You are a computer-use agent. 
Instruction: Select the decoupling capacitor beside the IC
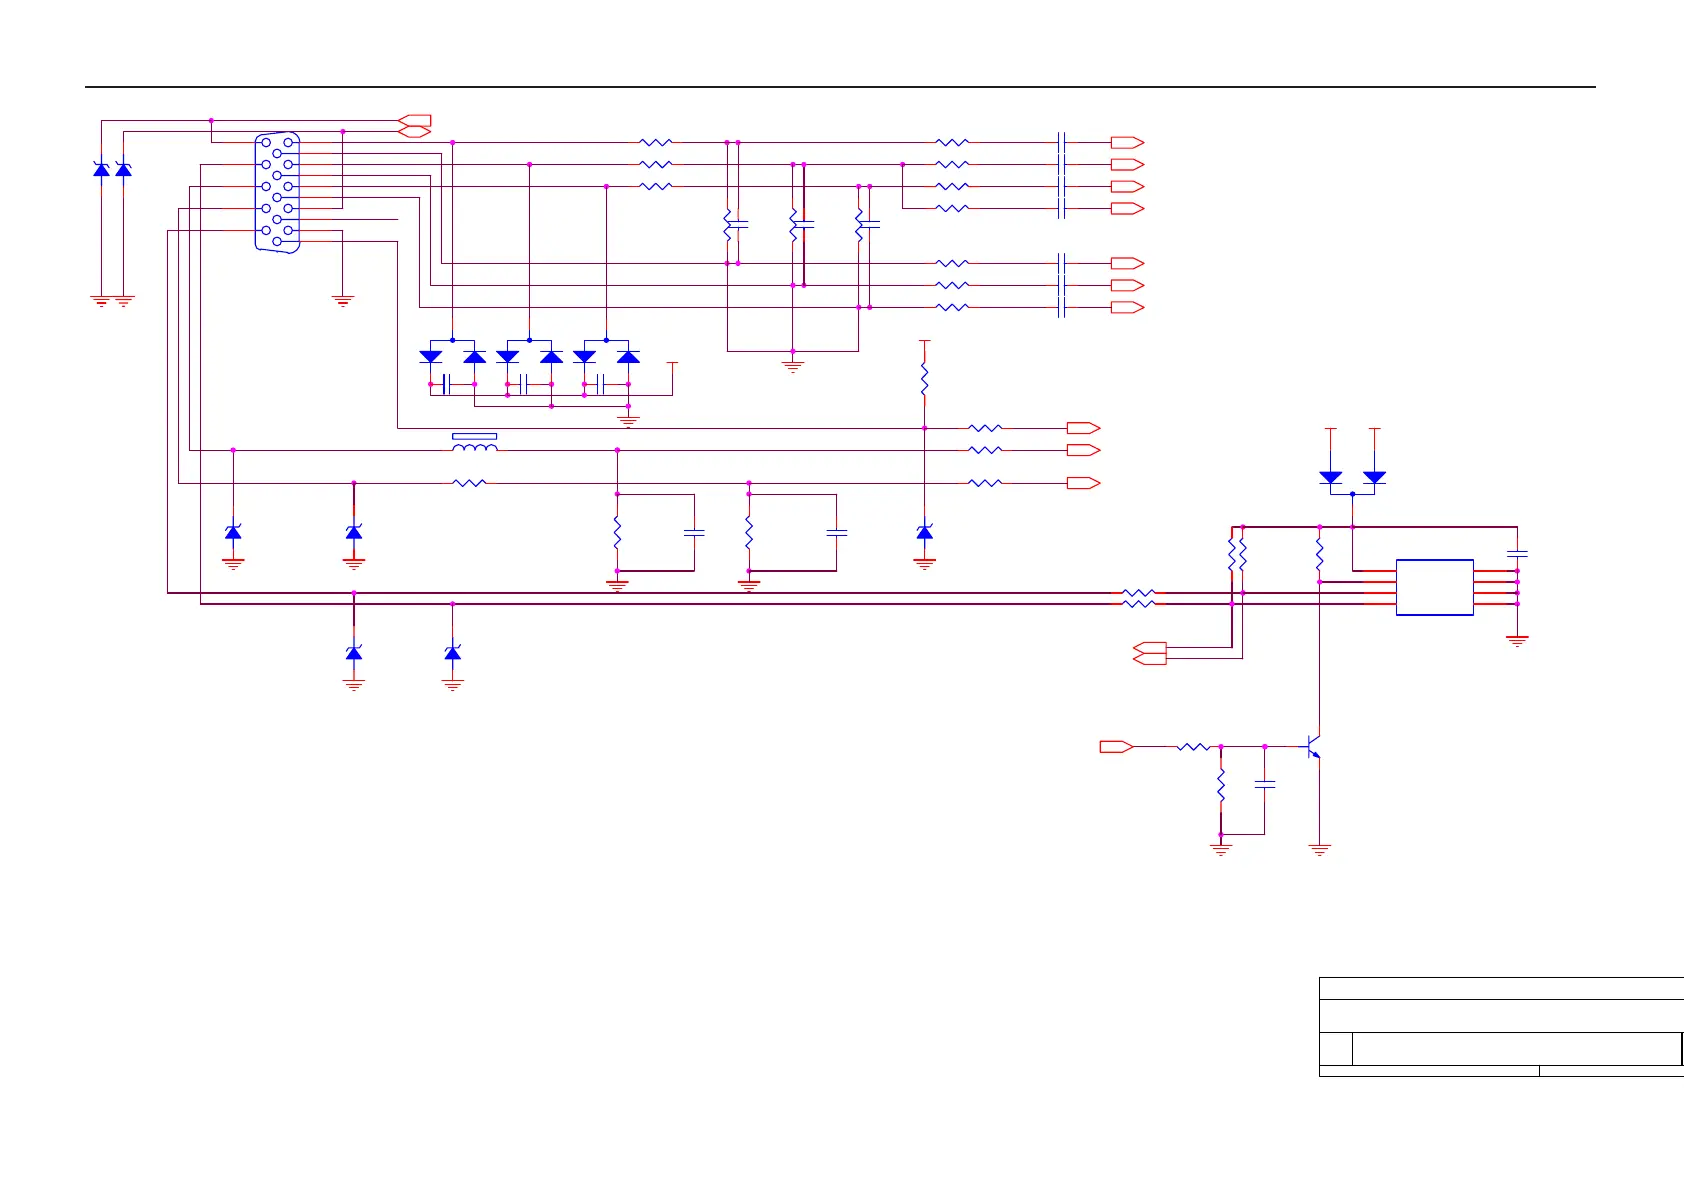[1517, 552]
